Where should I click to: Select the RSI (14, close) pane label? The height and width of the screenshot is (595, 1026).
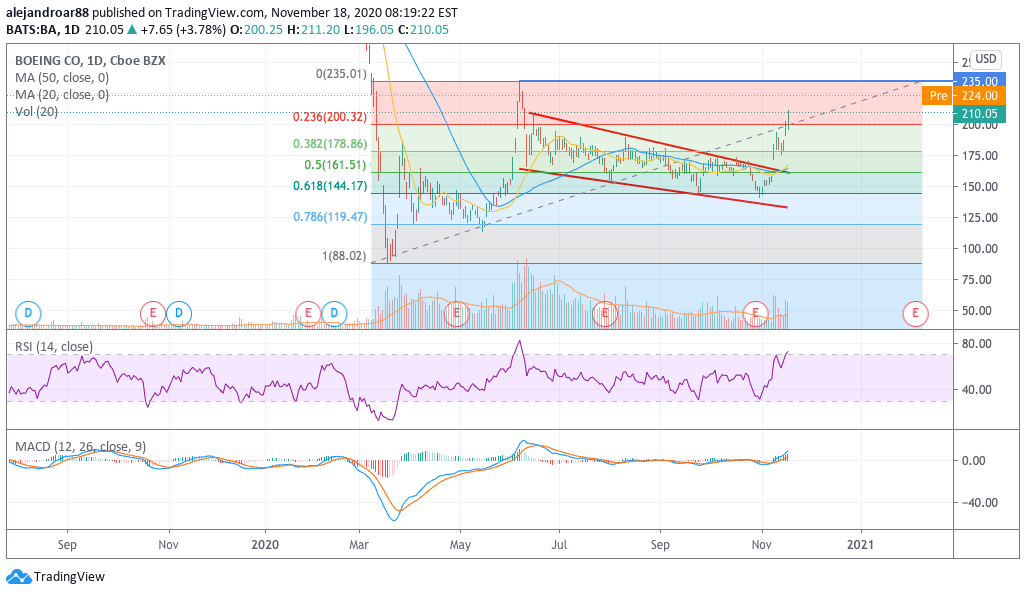[x=54, y=346]
